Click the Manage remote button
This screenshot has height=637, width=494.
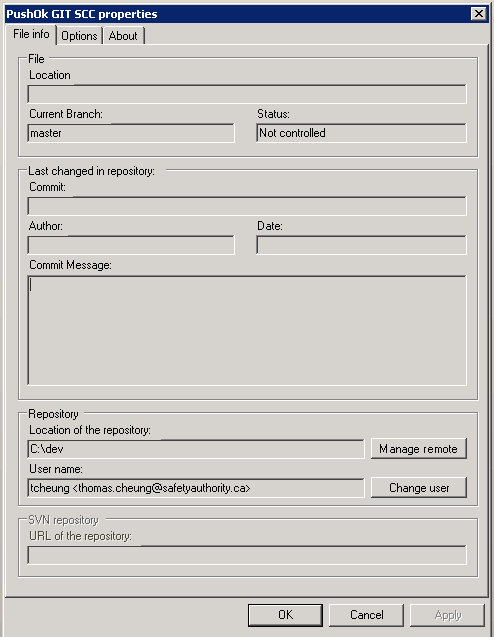(418, 448)
